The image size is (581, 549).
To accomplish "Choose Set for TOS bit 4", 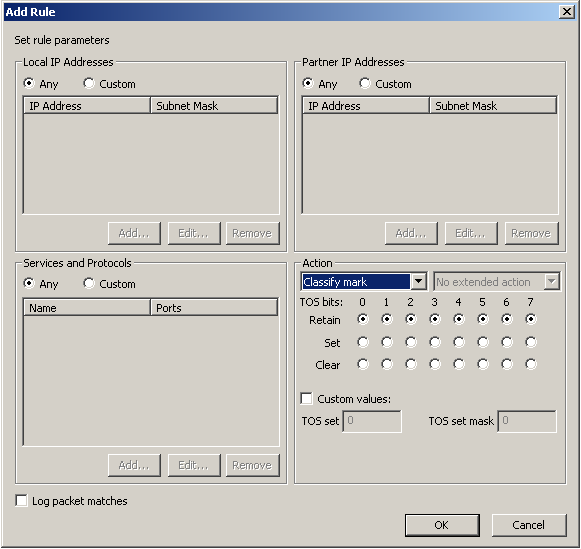I will tap(459, 342).
